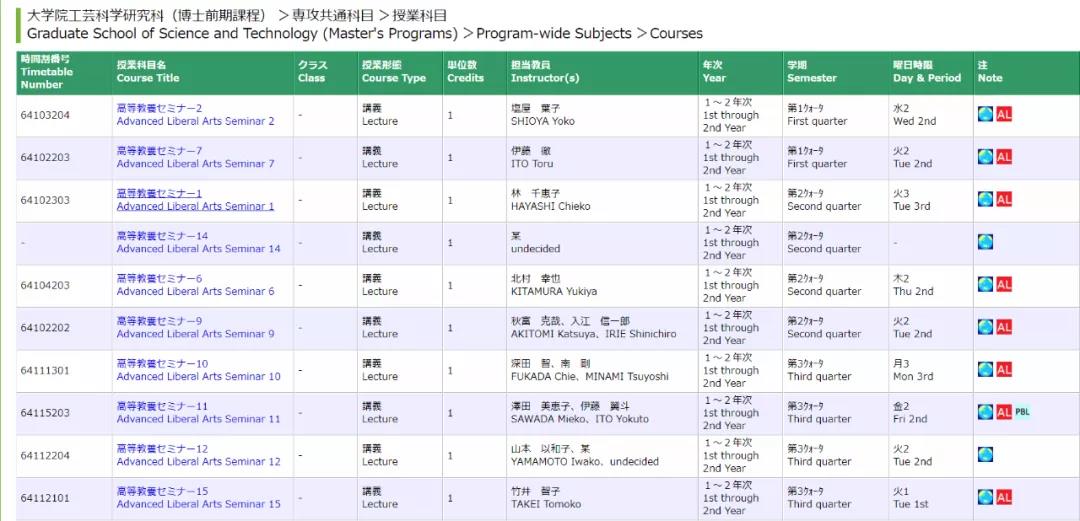The width and height of the screenshot is (1080, 521).
Task: Click red AL icon in Seminar 7 row
Action: 1004,156
